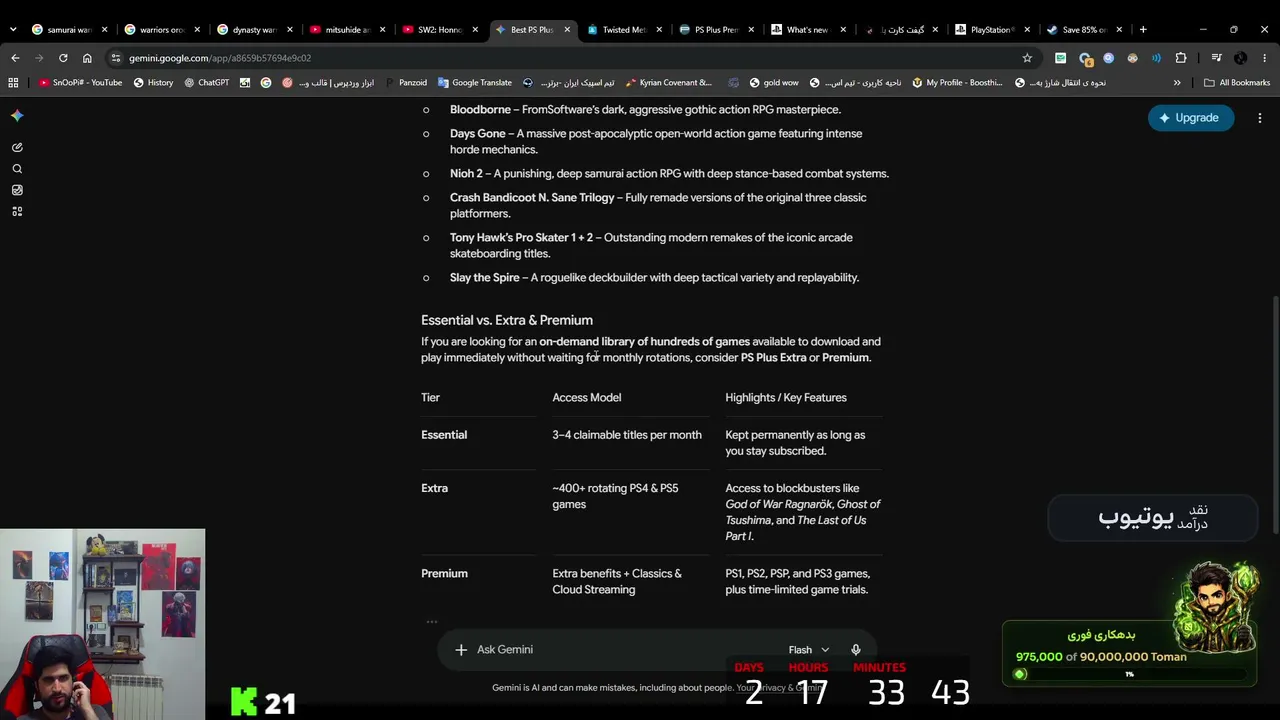Open the Flash model selector dropdown

point(808,650)
